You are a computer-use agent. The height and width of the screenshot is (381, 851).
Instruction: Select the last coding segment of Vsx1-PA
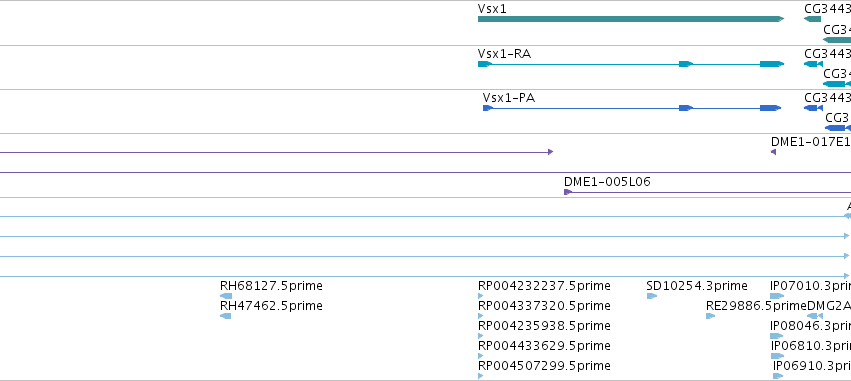click(770, 108)
